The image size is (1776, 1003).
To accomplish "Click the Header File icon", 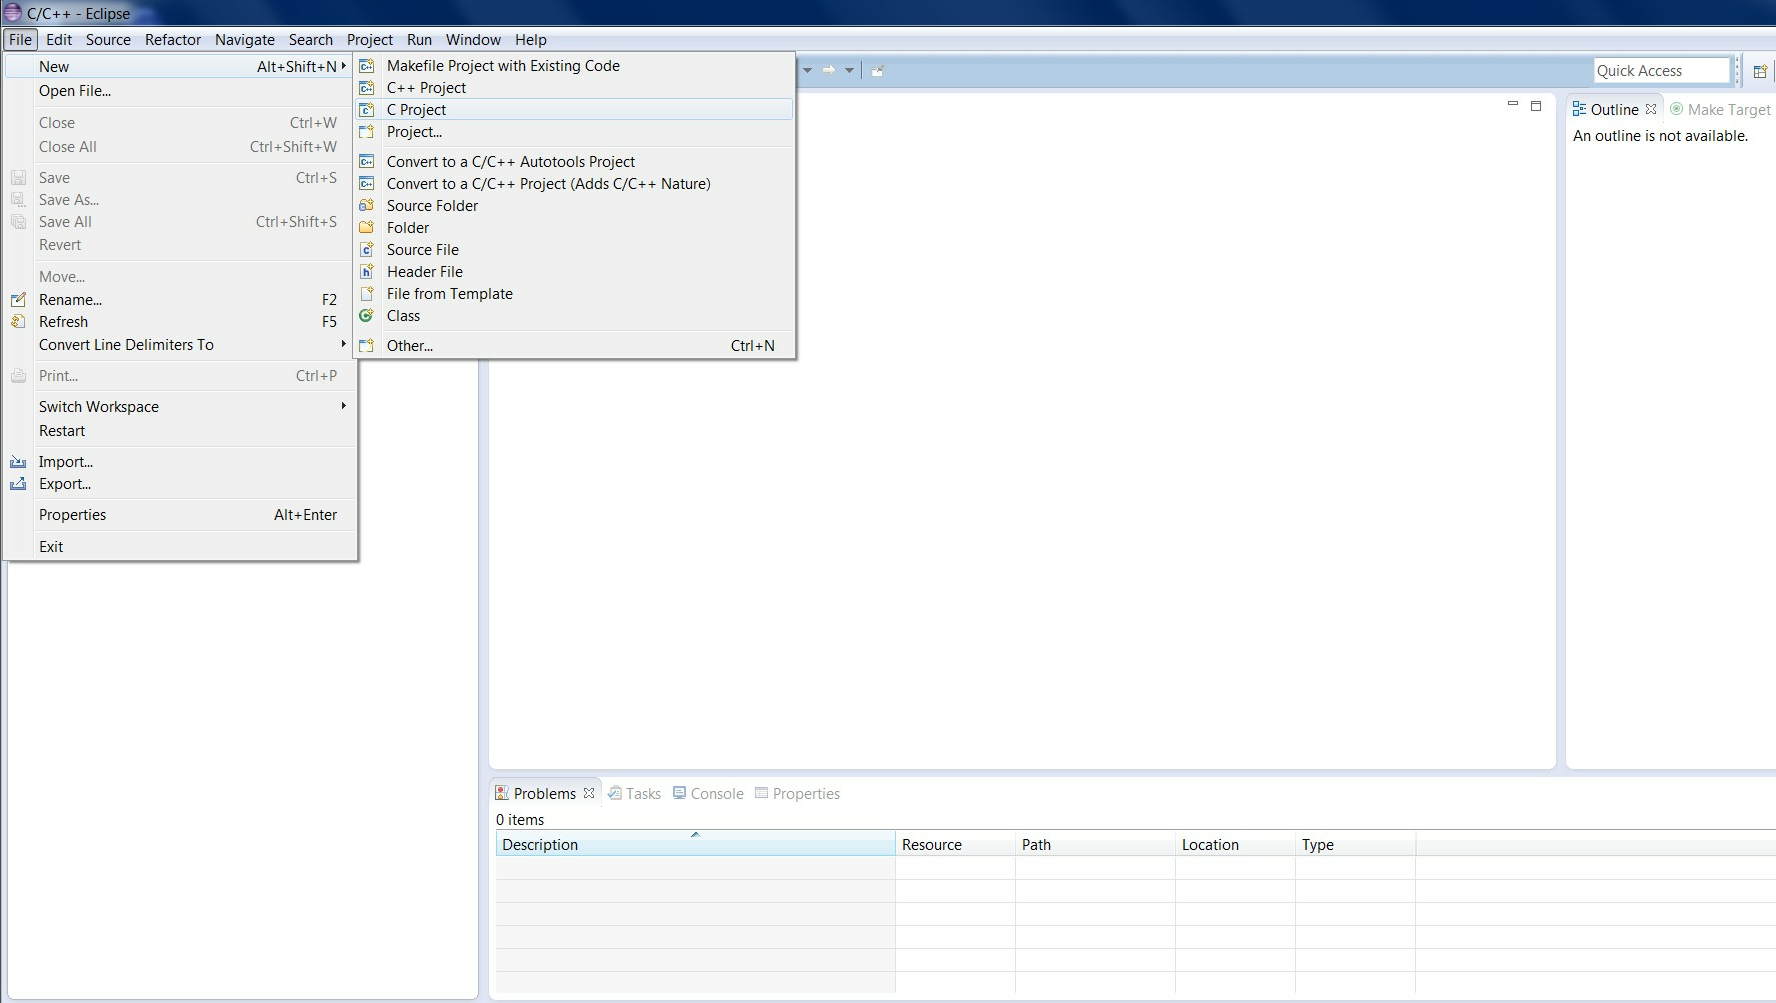I will 367,272.
